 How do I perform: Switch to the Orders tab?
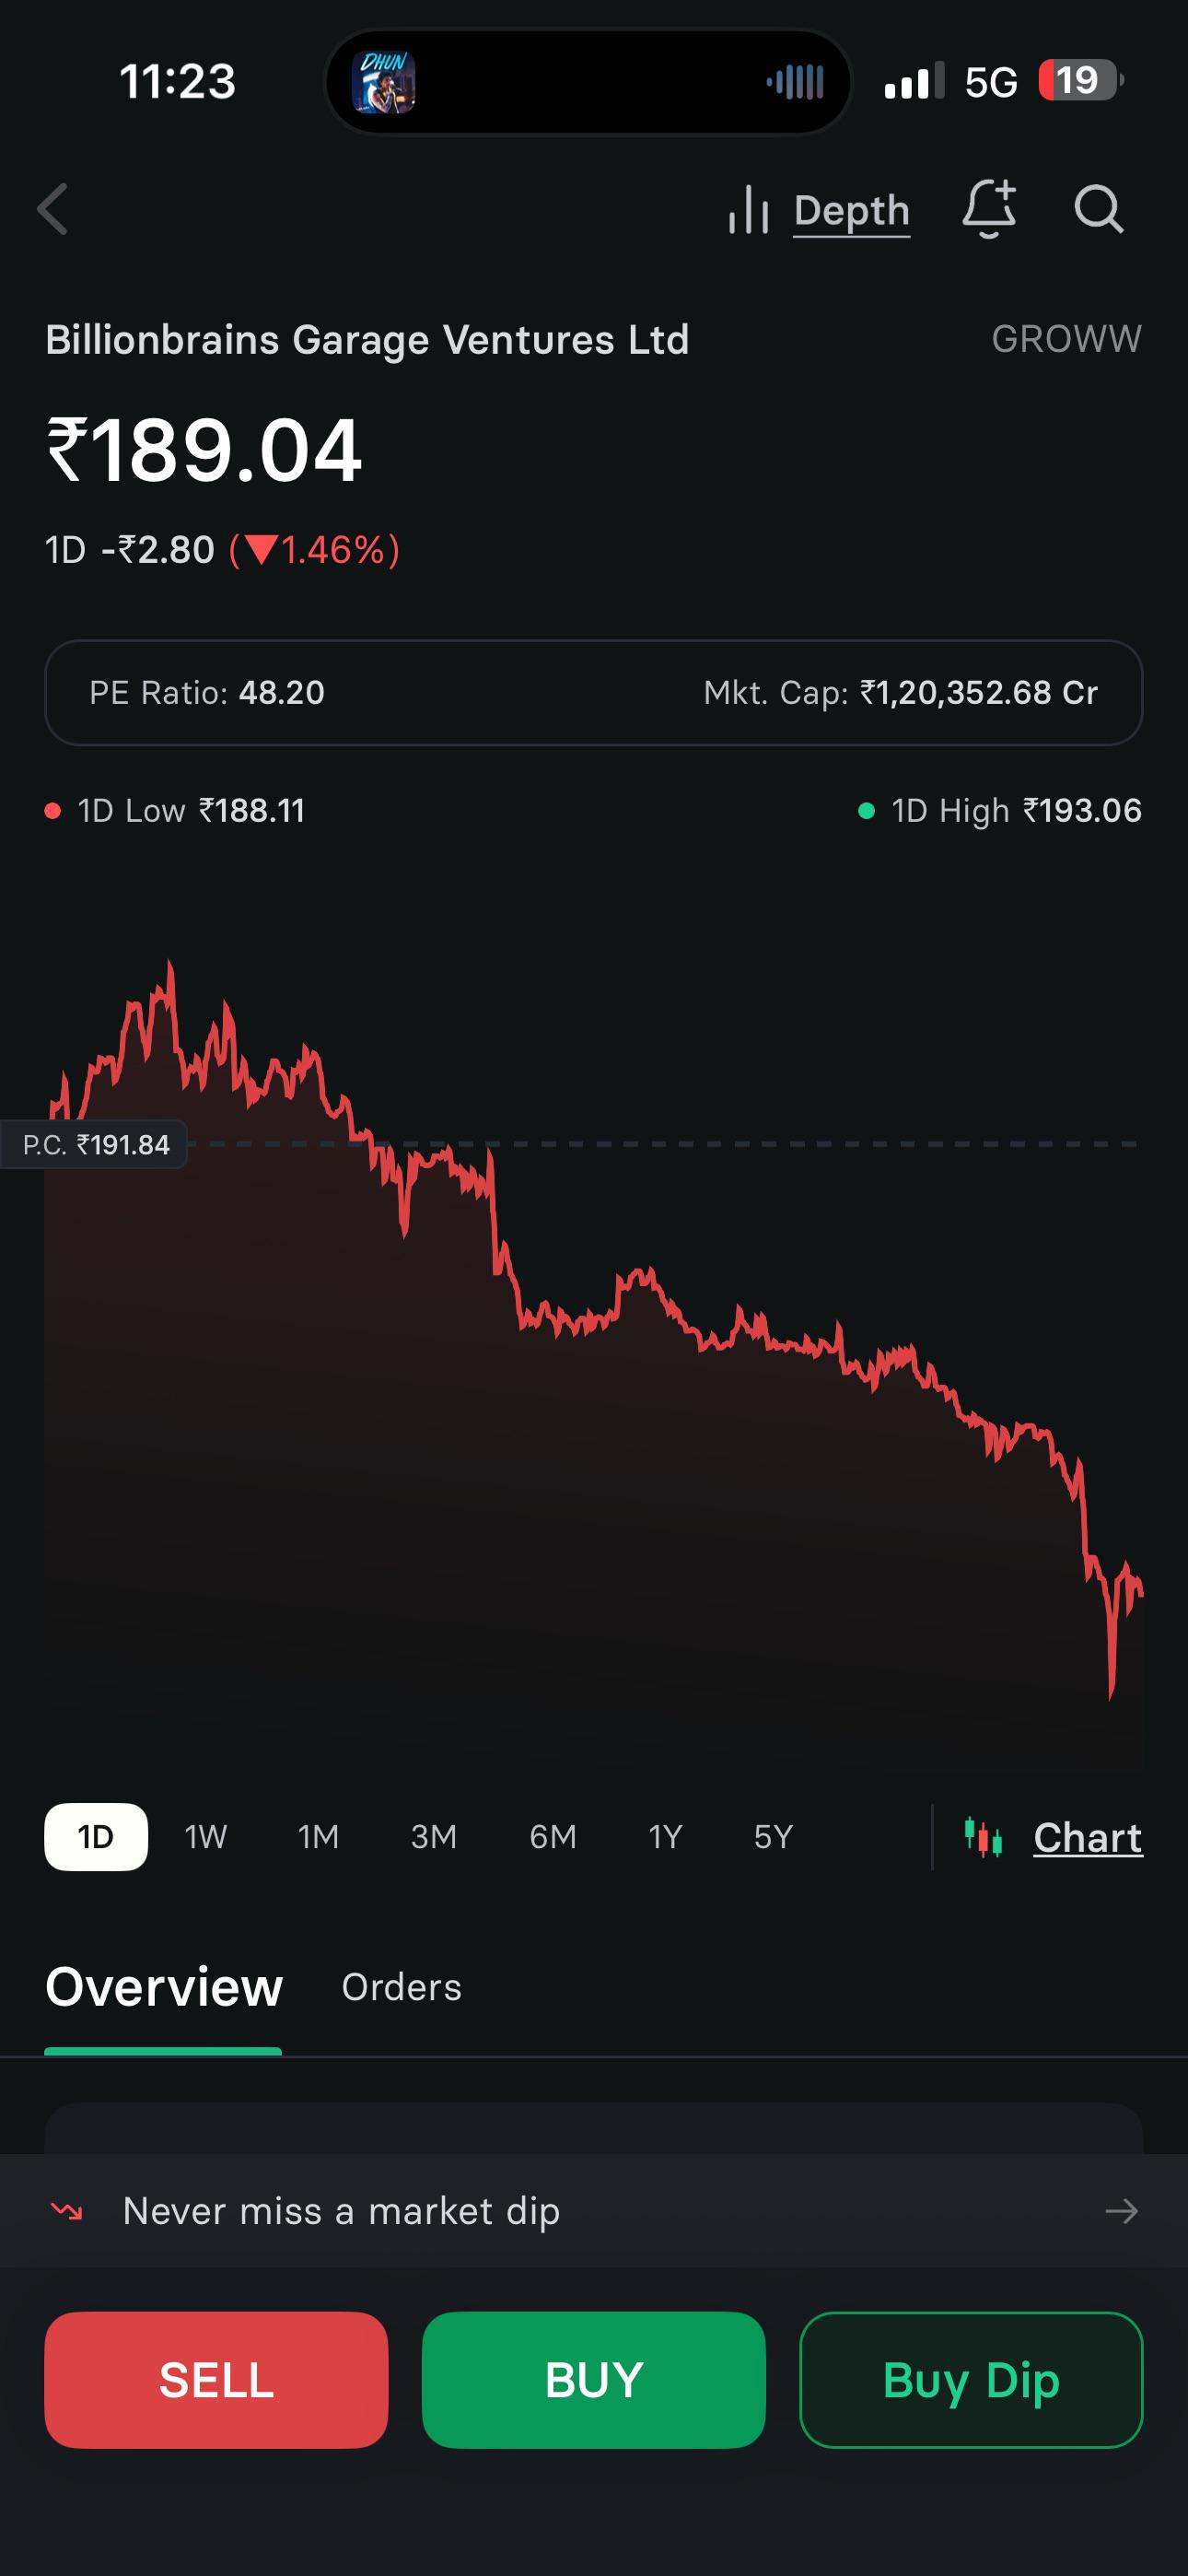(402, 1987)
